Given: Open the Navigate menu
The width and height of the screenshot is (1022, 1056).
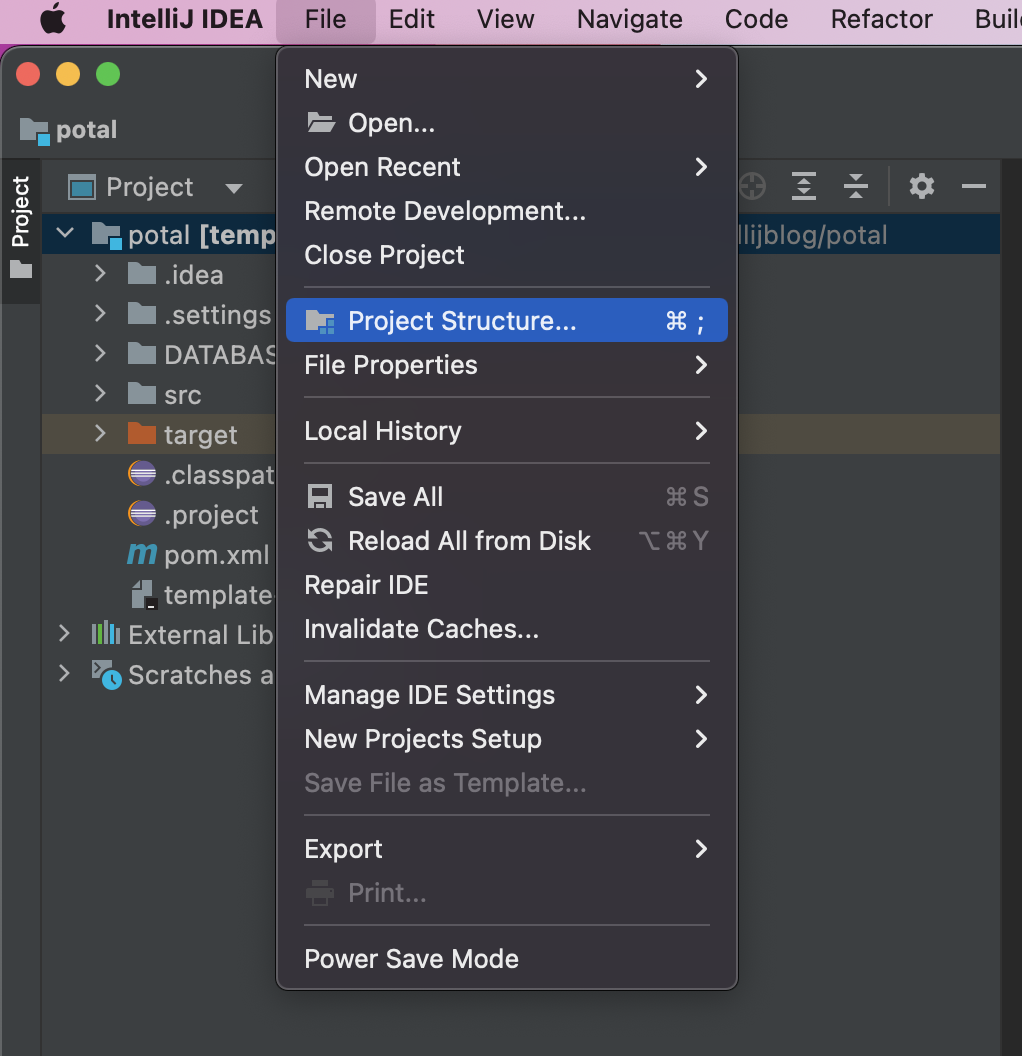Looking at the screenshot, I should [629, 19].
